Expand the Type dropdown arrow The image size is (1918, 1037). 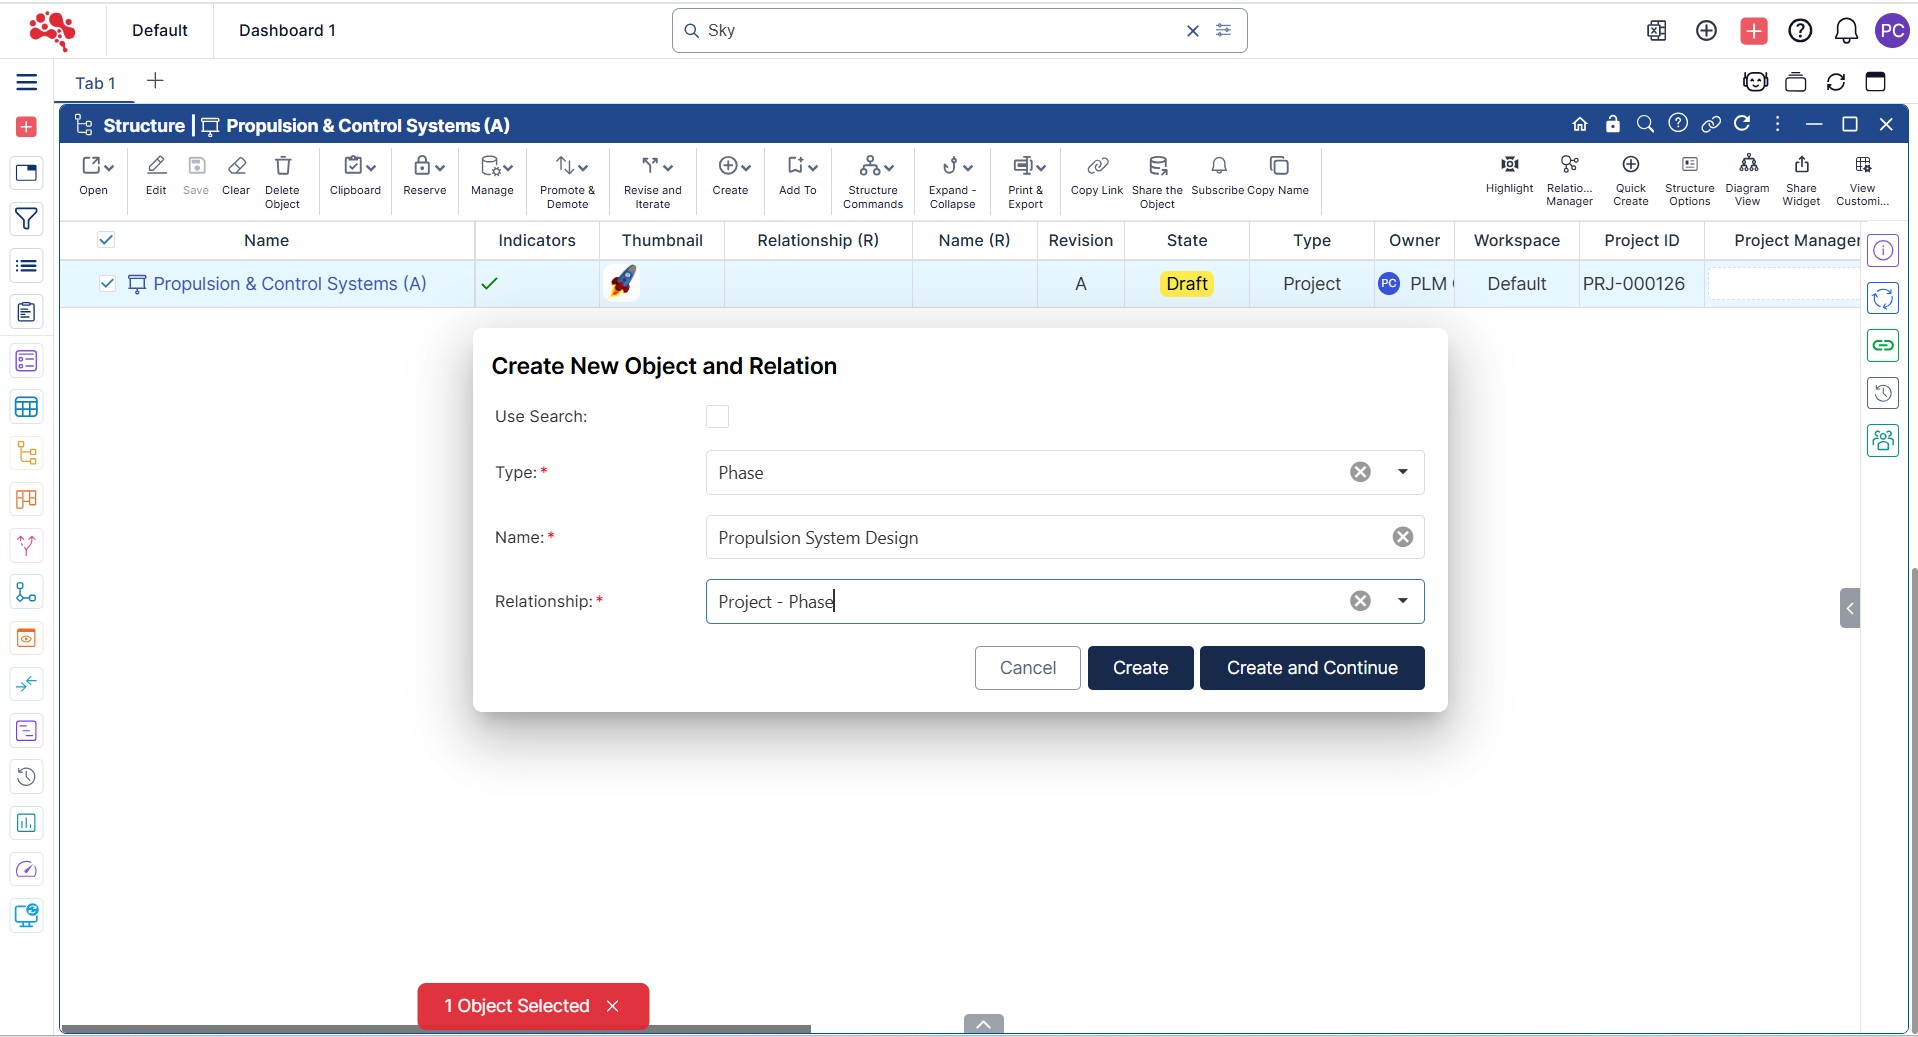1402,472
